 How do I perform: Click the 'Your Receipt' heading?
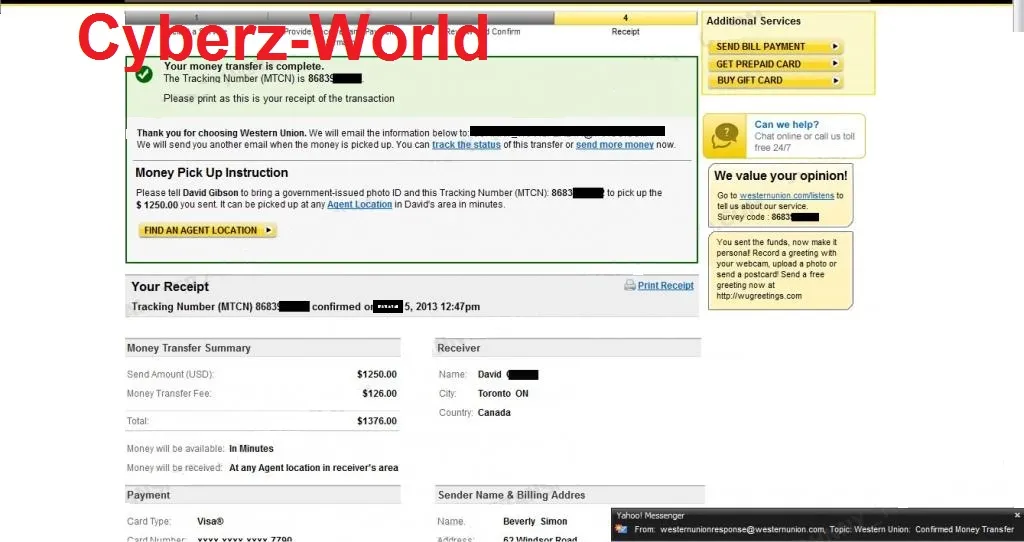[x=170, y=287]
